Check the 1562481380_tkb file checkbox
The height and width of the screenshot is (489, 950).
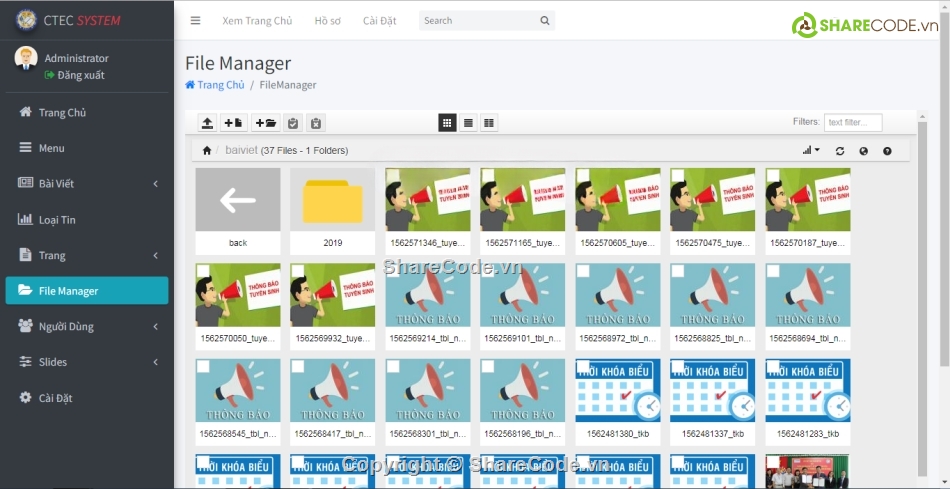pos(583,366)
